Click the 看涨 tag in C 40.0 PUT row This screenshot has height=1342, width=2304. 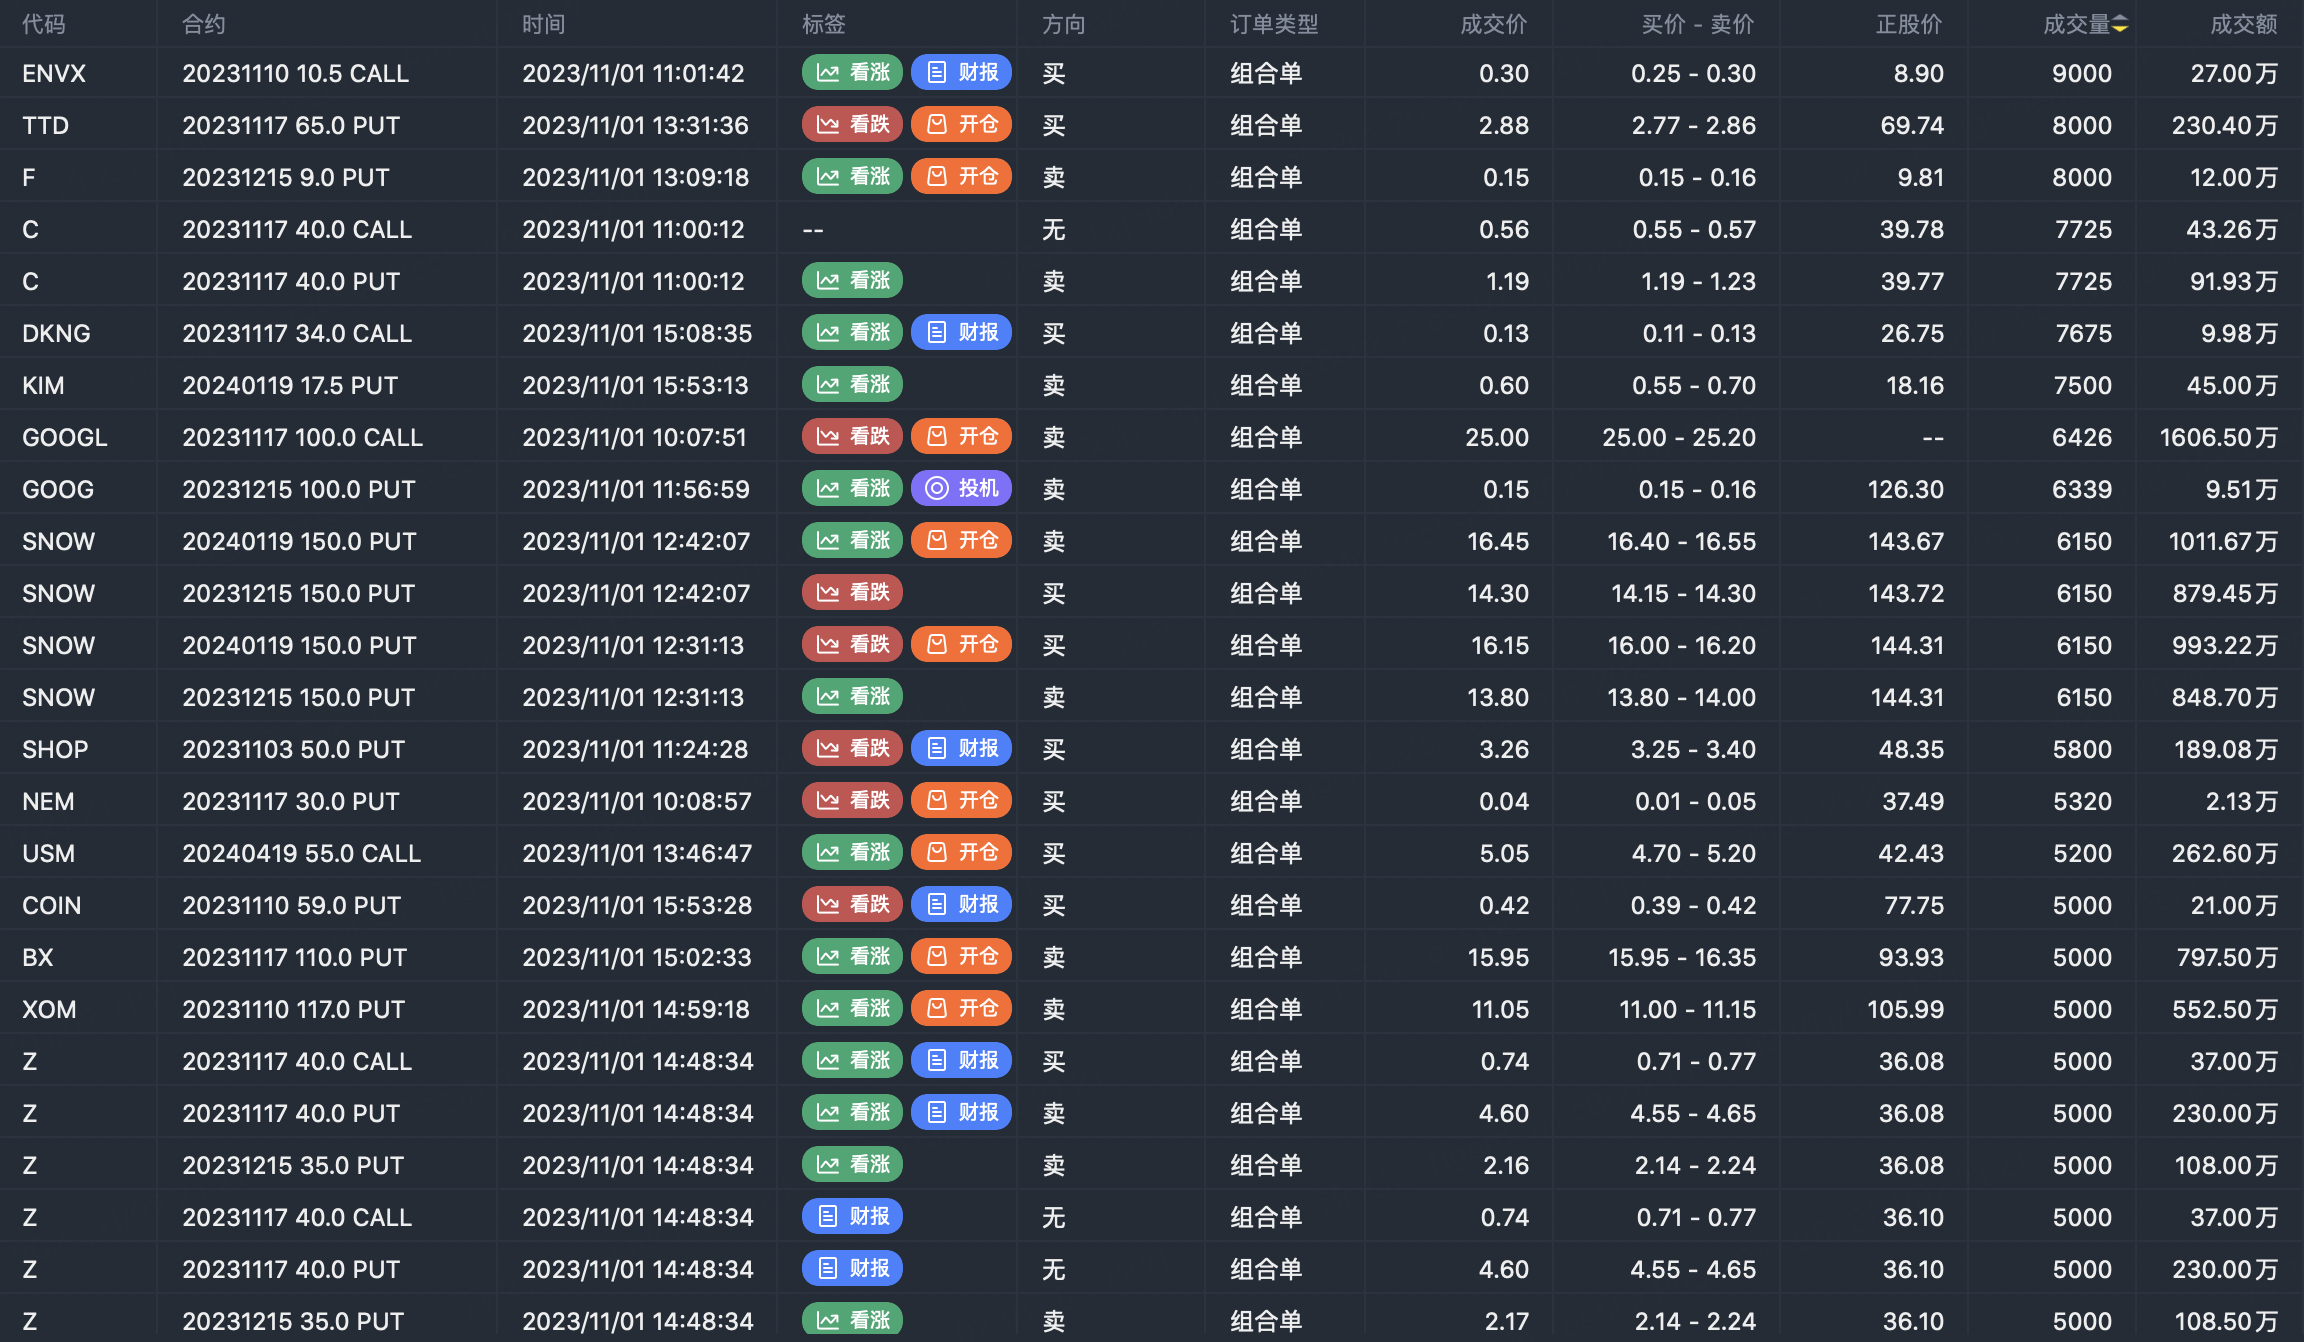[x=852, y=280]
